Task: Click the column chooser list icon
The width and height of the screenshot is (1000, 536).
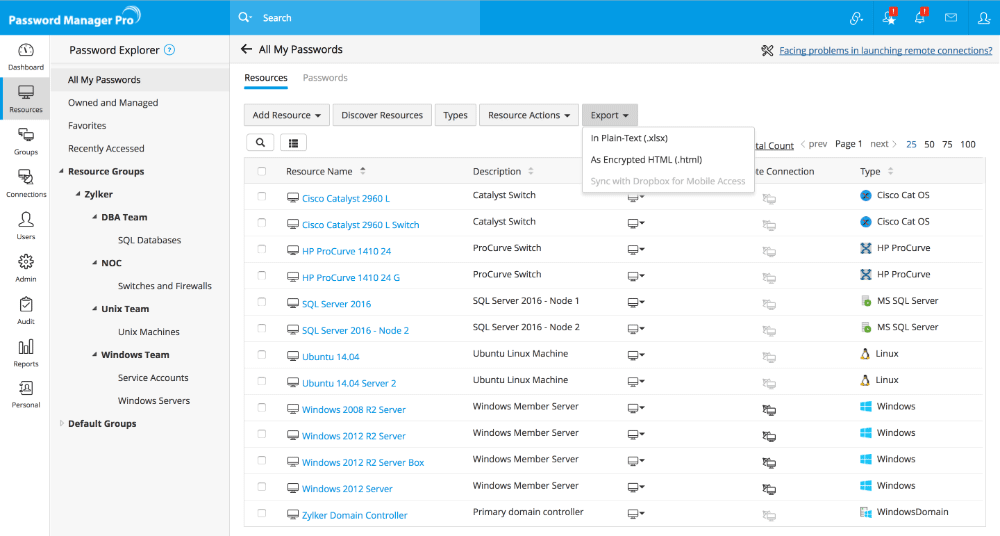Action: click(293, 142)
